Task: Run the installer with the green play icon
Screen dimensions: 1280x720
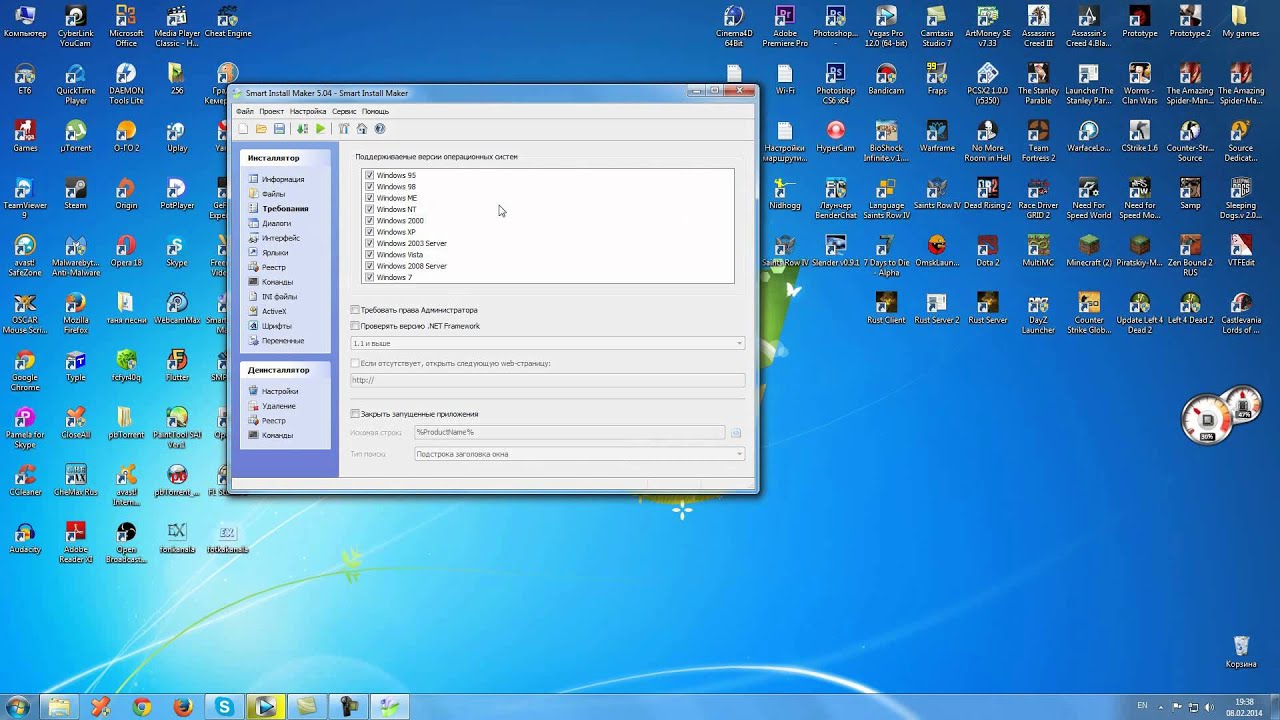Action: click(320, 129)
